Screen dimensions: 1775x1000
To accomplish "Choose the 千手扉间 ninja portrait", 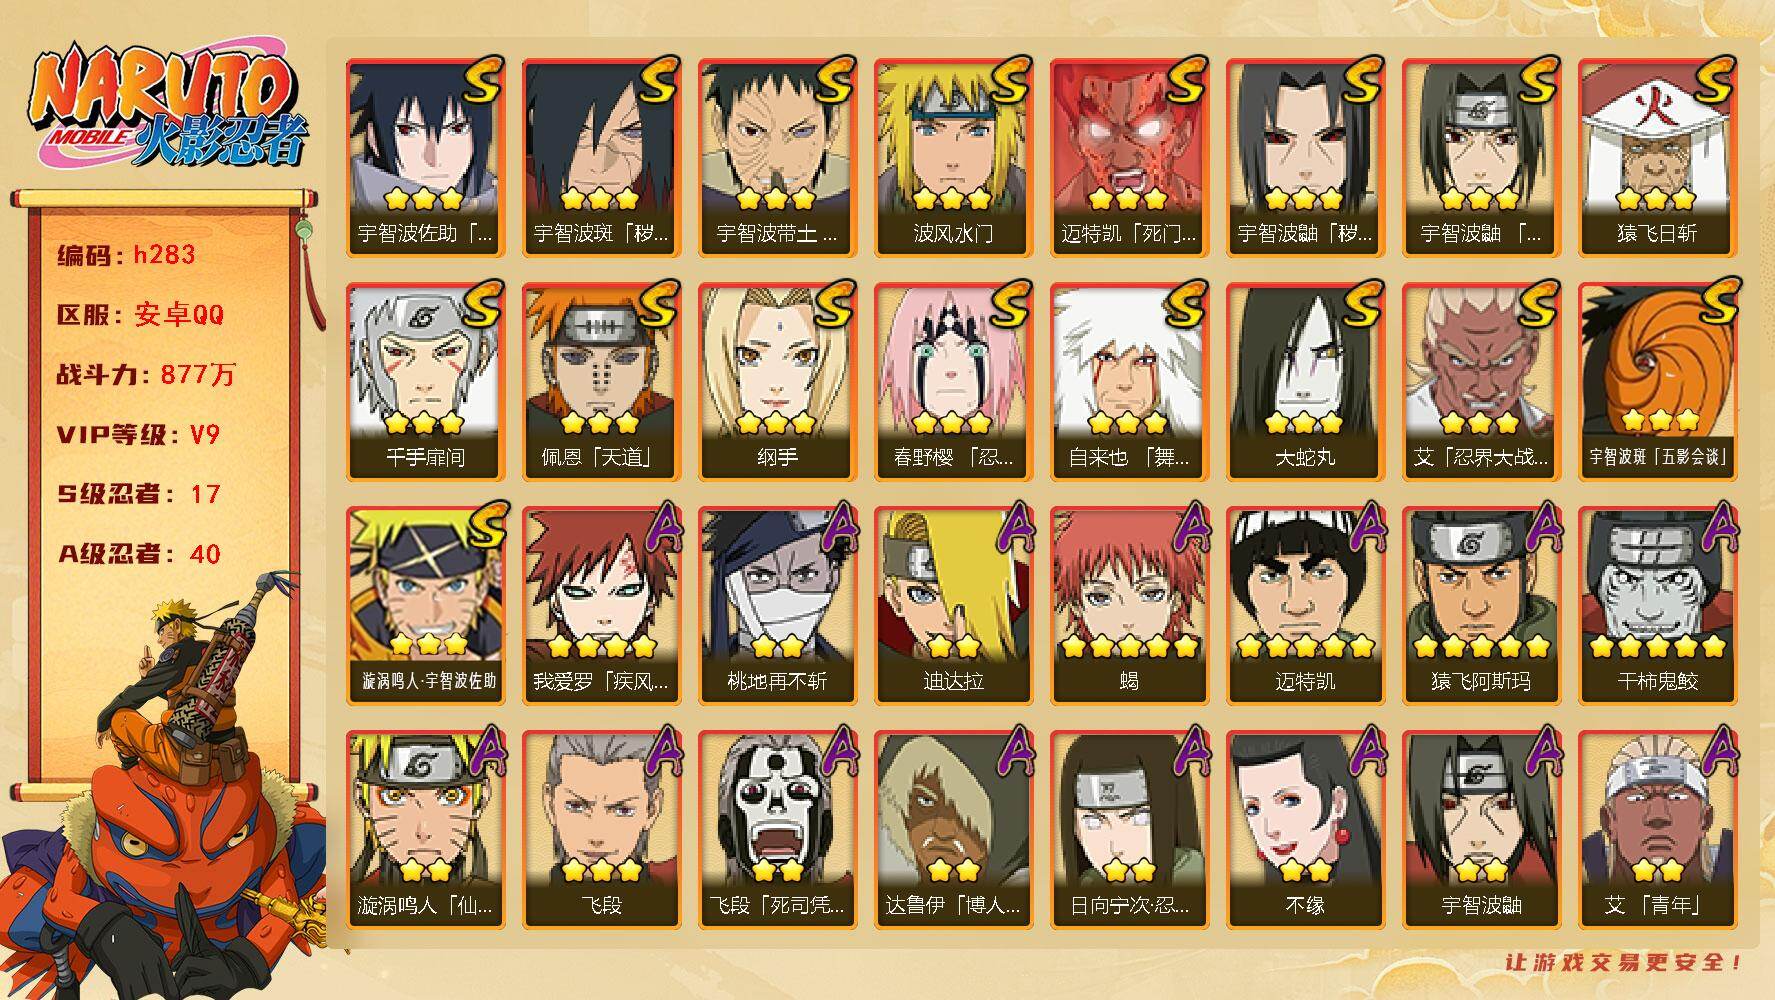I will click(x=425, y=382).
